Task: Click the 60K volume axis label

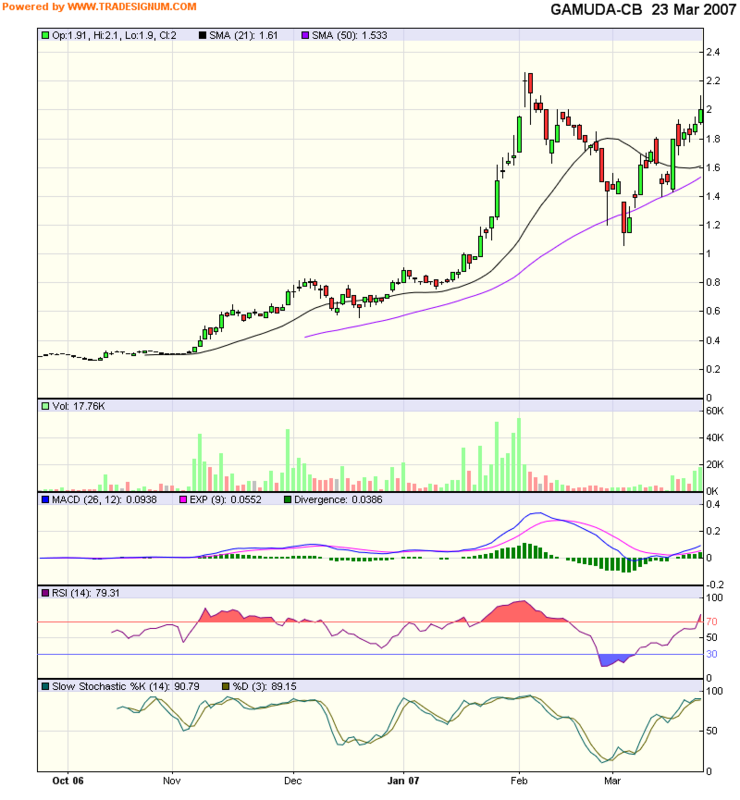Action: (x=714, y=411)
